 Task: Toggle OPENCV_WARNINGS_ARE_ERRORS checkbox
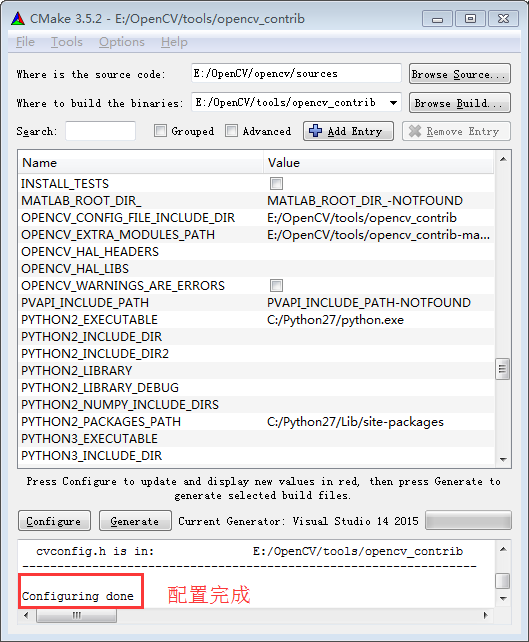276,285
